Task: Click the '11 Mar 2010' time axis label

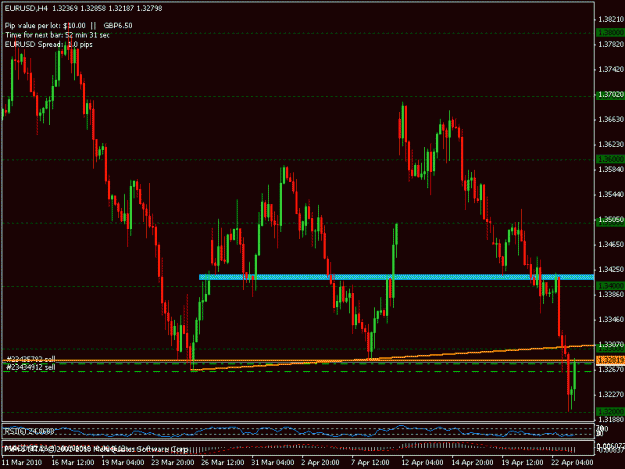Action: 22,463
